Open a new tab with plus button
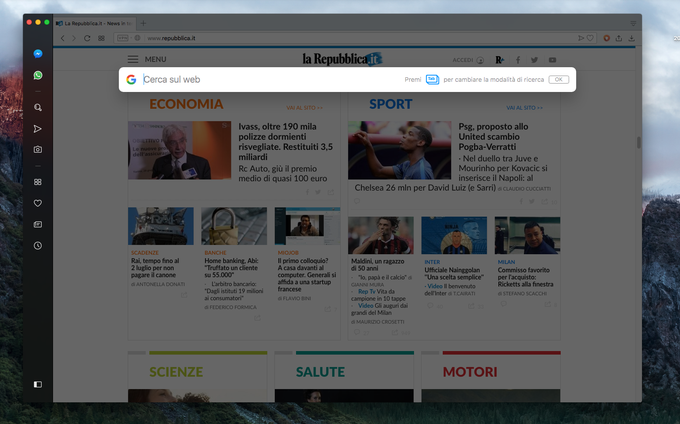Screen dimensions: 680x424 pos(143,23)
